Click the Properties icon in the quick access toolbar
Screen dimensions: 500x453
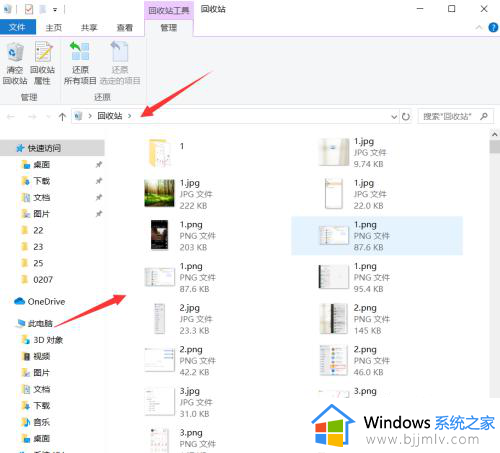click(29, 9)
